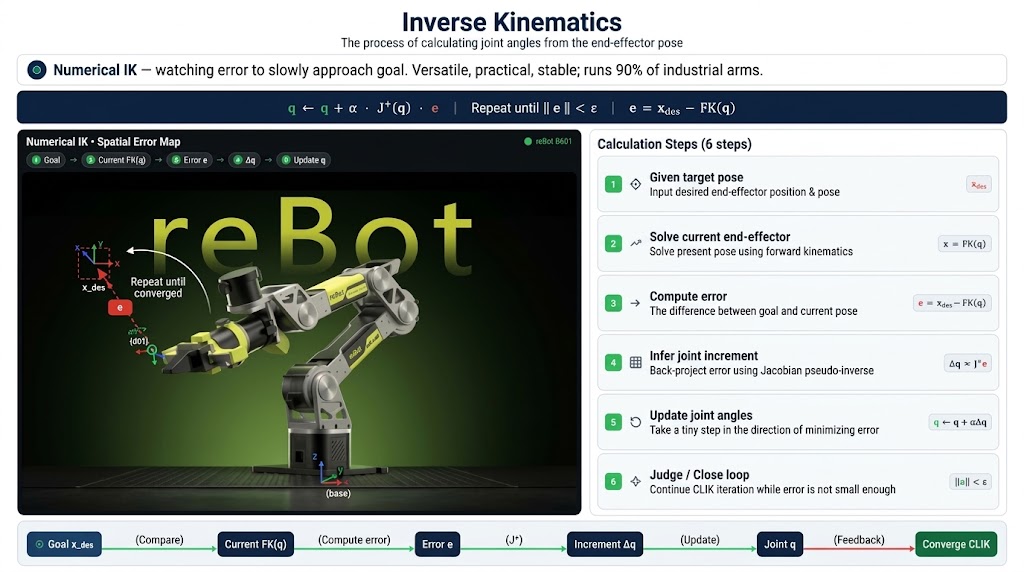Click the green Converge CLIK button
This screenshot has height=572, width=1024.
956,544
